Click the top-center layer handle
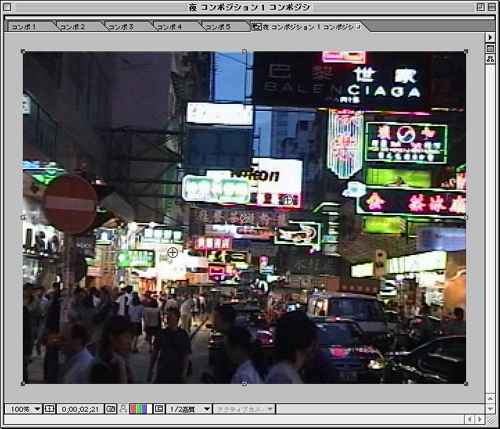The height and width of the screenshot is (429, 500). pos(244,51)
